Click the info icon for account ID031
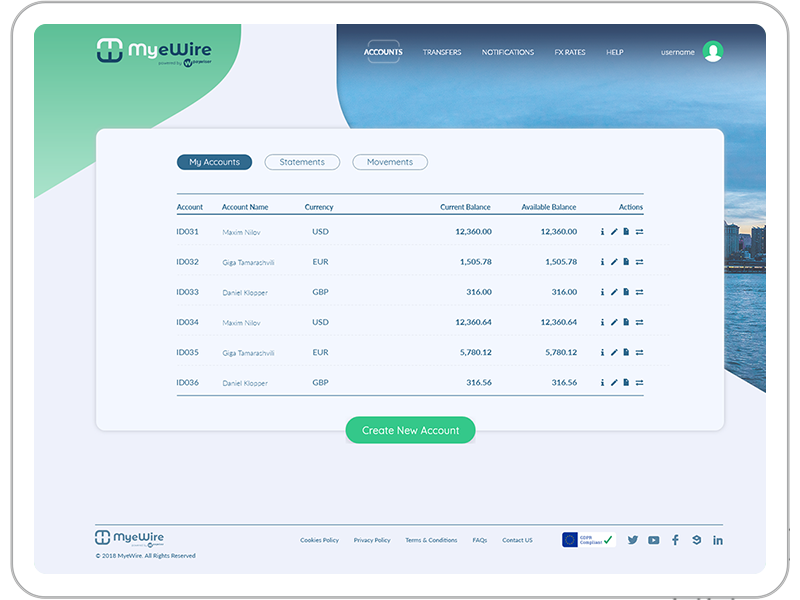 (x=602, y=232)
